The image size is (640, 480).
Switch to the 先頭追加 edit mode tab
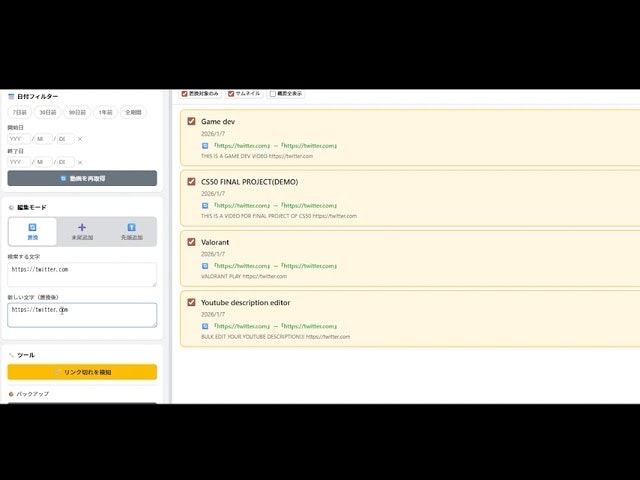pyautogui.click(x=131, y=232)
